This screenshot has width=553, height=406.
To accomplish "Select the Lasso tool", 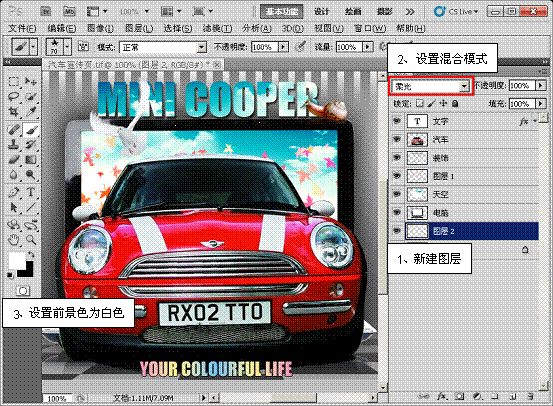I will tap(13, 96).
